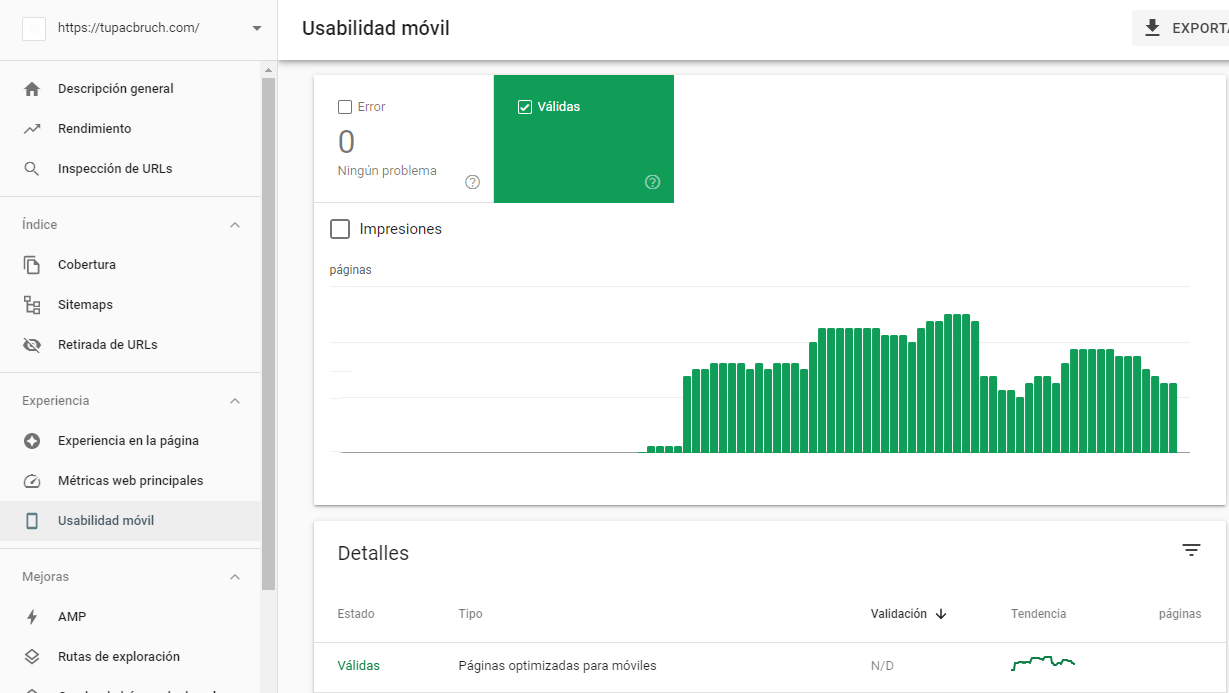Toggle the Impresiones checkbox

click(340, 229)
